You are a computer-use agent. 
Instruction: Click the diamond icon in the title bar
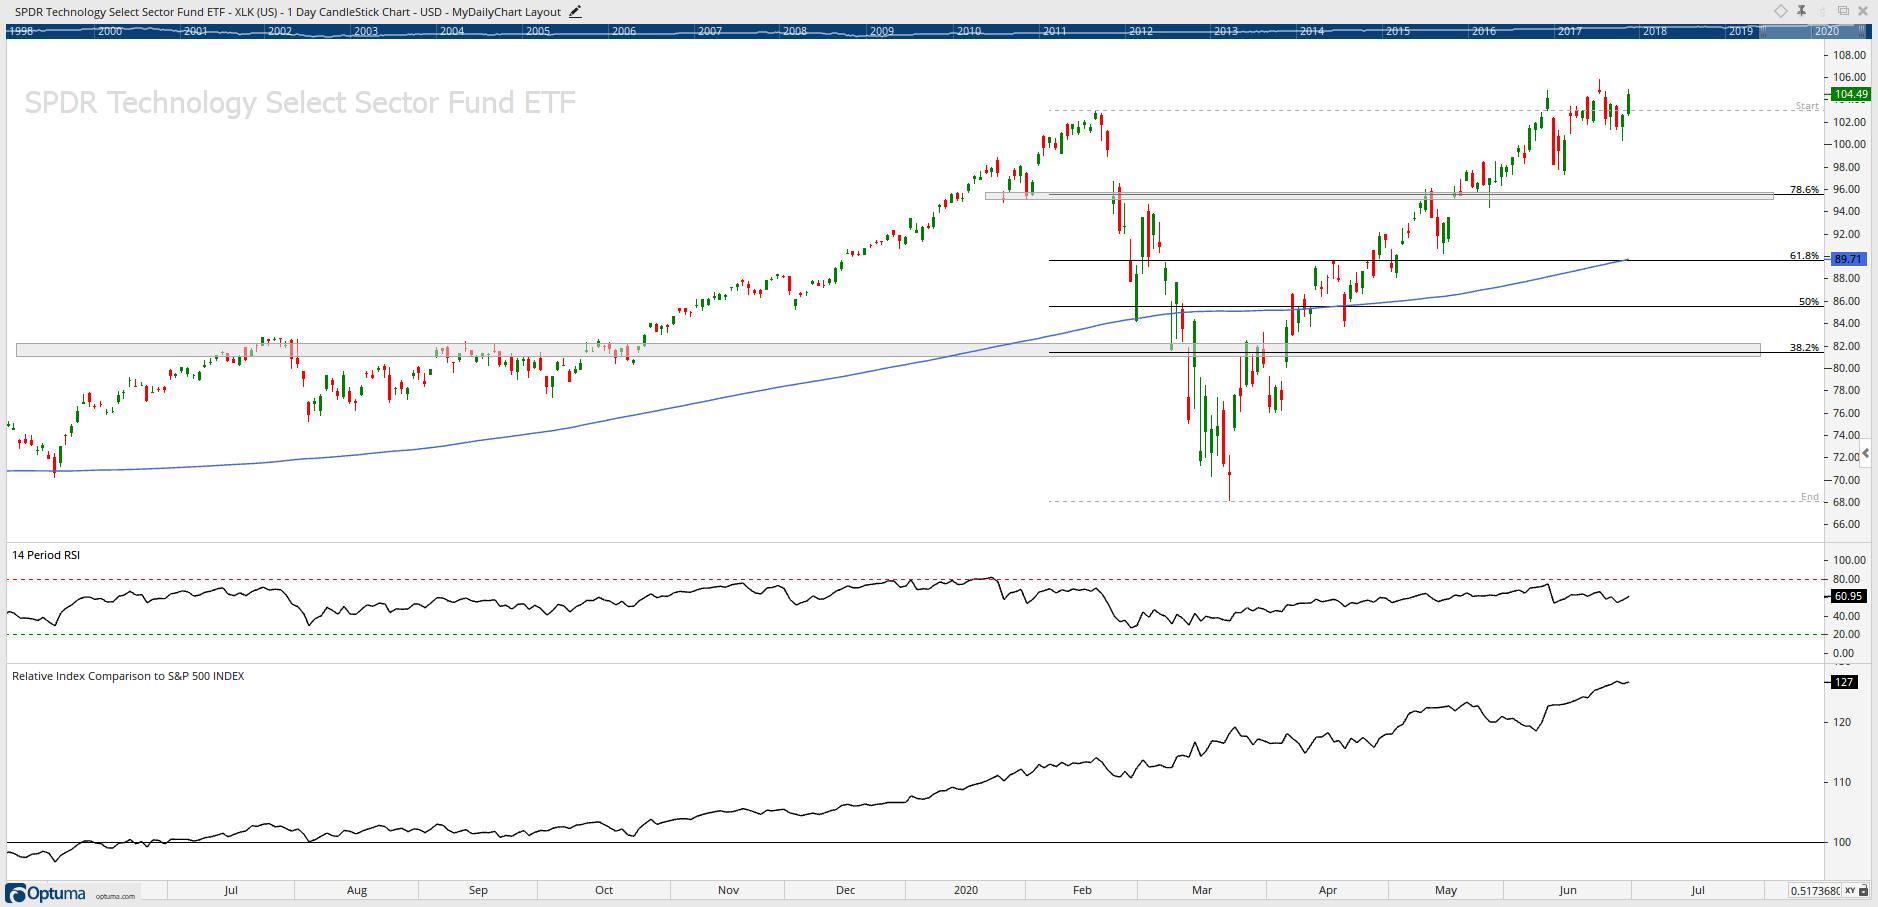point(1781,11)
